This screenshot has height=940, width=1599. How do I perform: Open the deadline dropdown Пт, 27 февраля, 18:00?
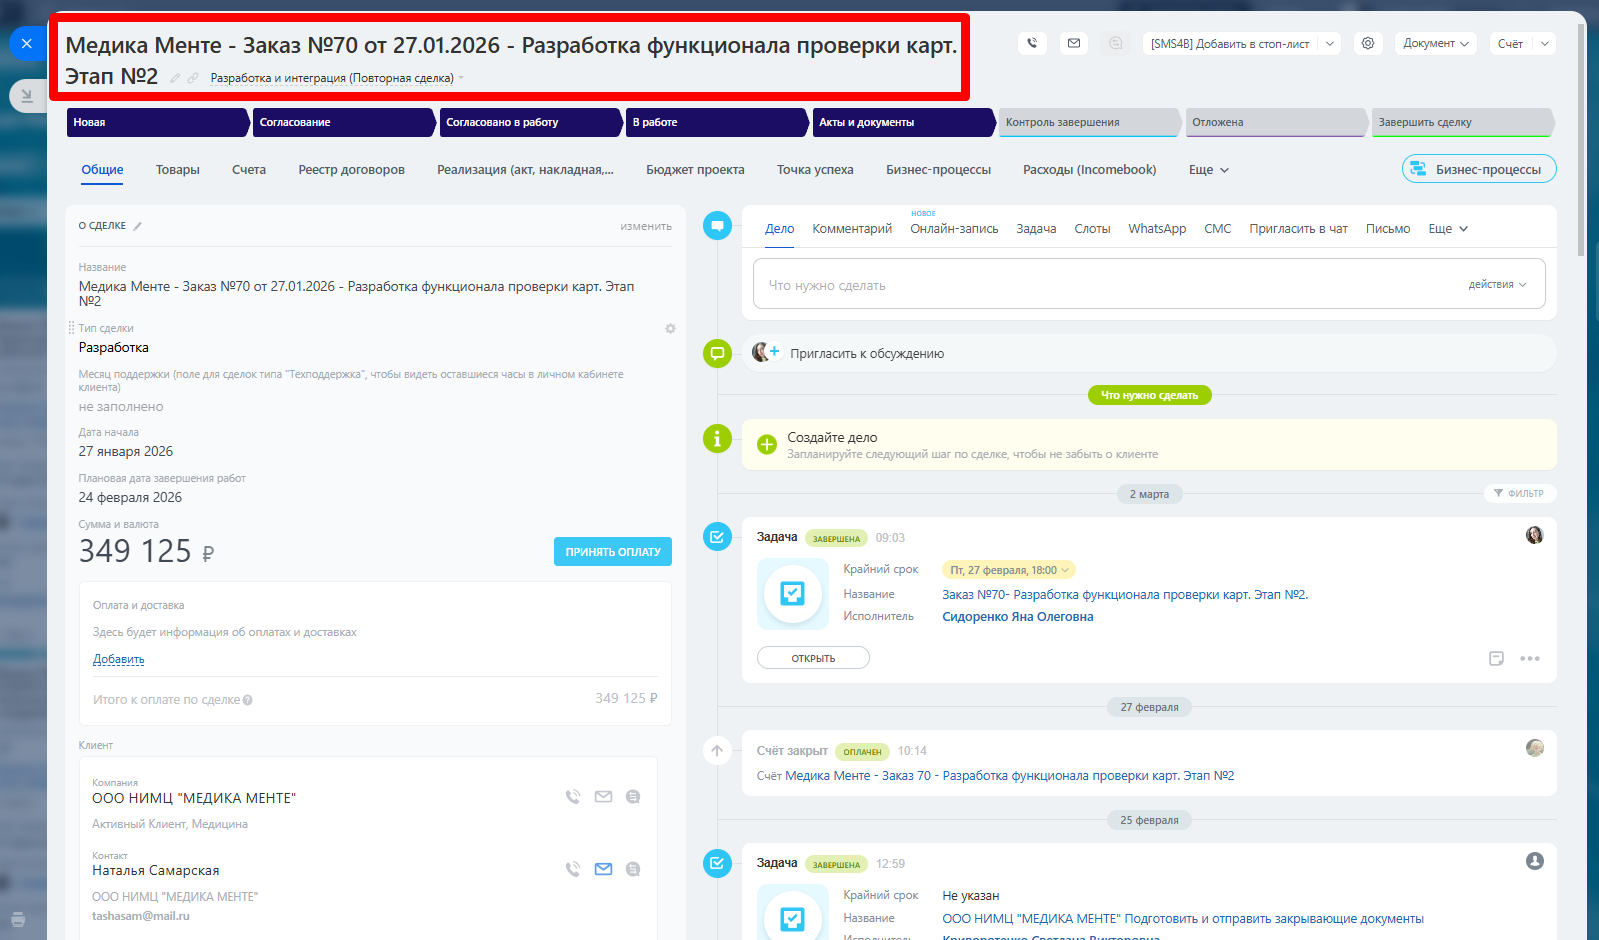click(x=1008, y=570)
